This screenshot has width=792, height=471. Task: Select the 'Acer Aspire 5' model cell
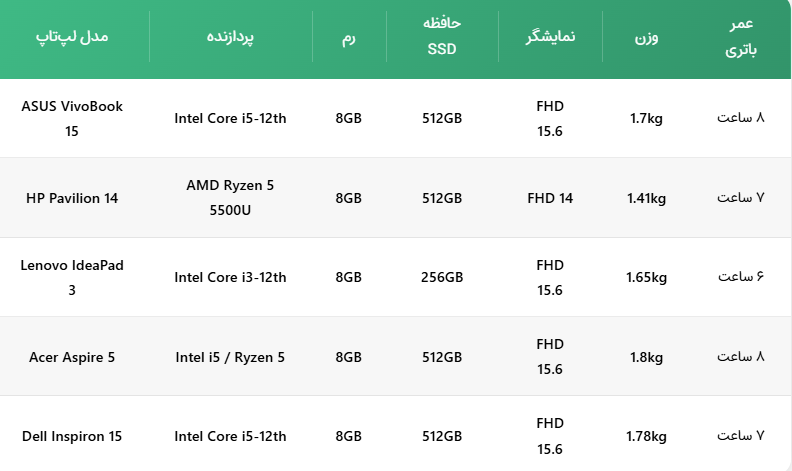coord(72,357)
